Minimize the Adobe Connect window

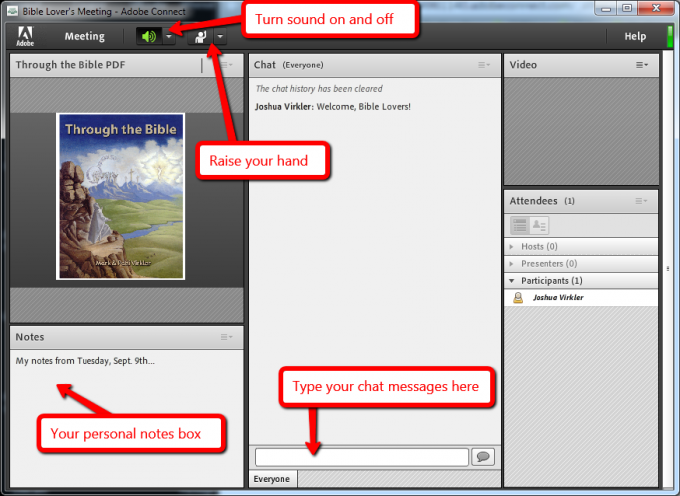point(606,9)
